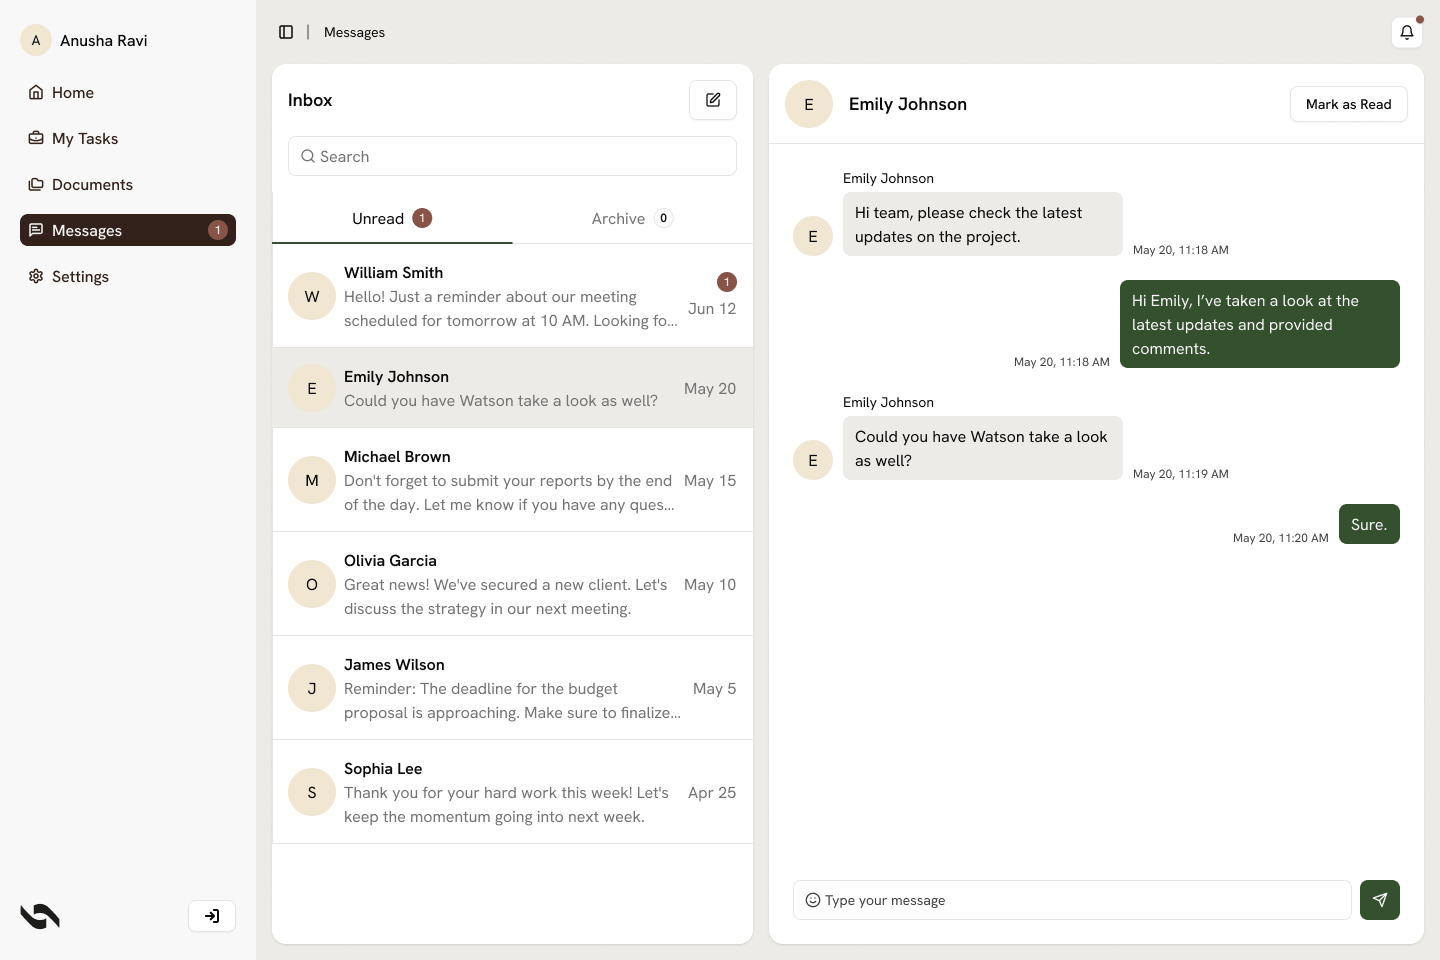The image size is (1440, 960).
Task: Go to Home in sidebar
Action: click(x=128, y=92)
